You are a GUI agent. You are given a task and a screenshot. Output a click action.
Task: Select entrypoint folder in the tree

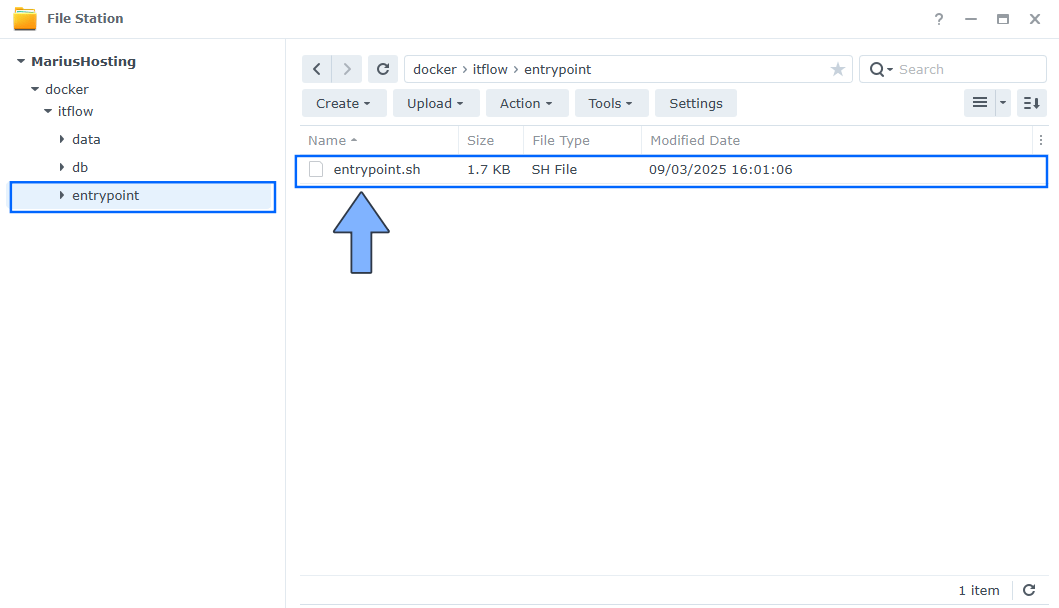pos(105,195)
